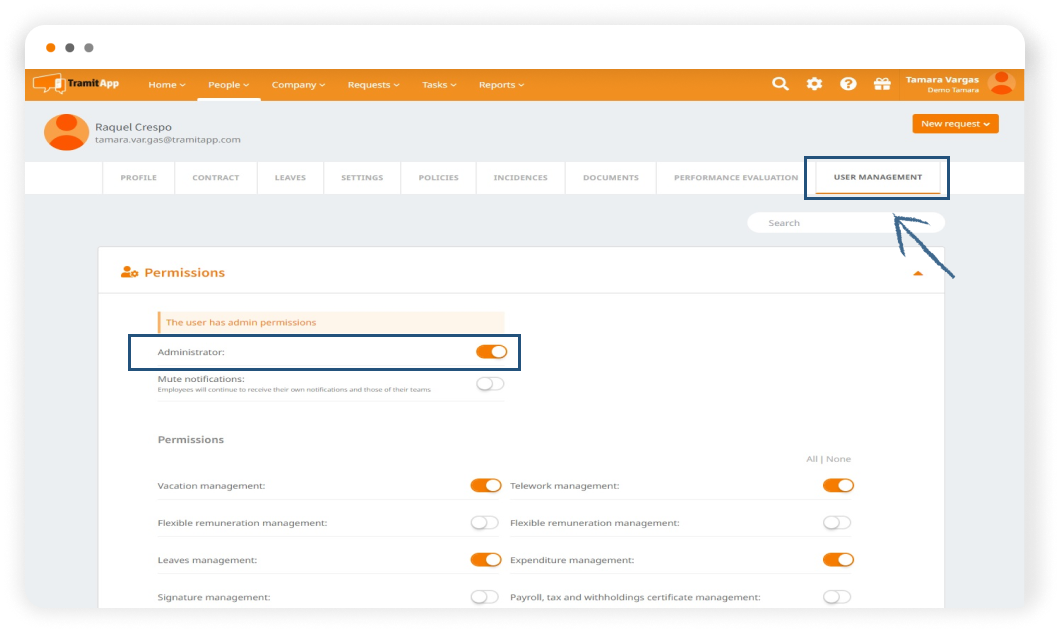
Task: Click the TramitApp logo
Action: click(x=76, y=84)
